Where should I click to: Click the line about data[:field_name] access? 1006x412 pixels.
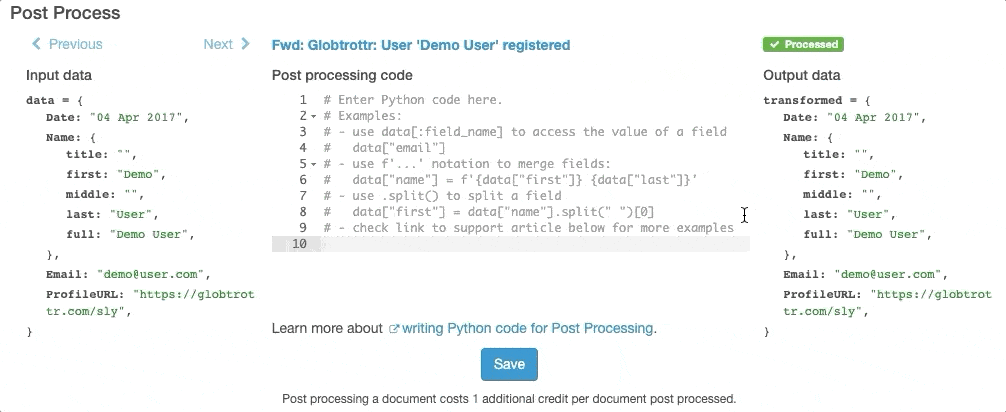(524, 132)
